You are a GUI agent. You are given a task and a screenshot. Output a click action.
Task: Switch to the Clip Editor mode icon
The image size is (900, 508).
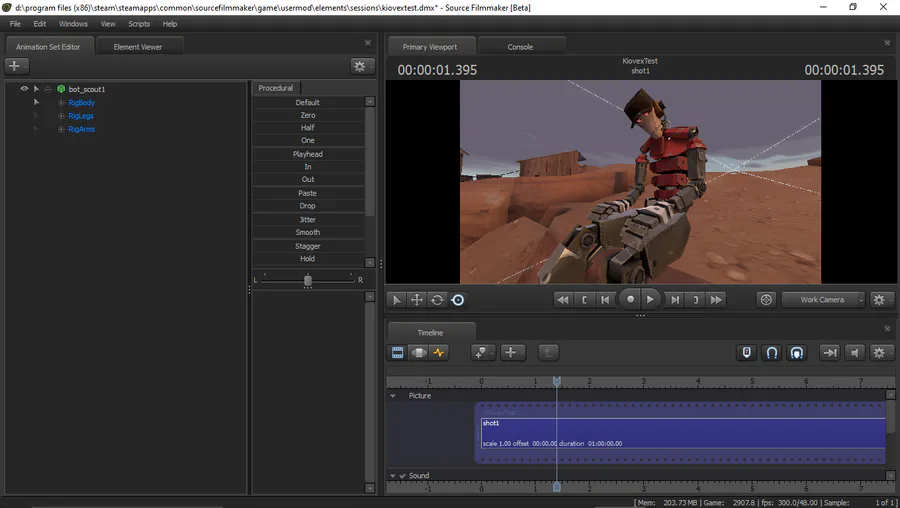tap(397, 352)
